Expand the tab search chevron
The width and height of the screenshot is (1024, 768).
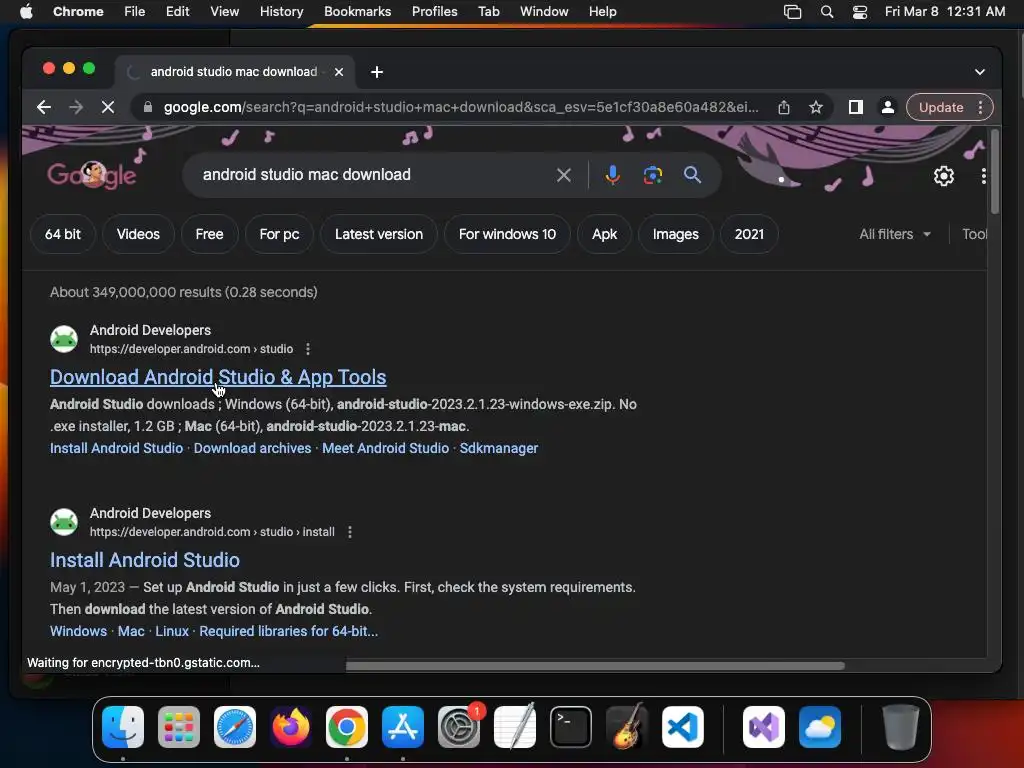pyautogui.click(x=980, y=72)
